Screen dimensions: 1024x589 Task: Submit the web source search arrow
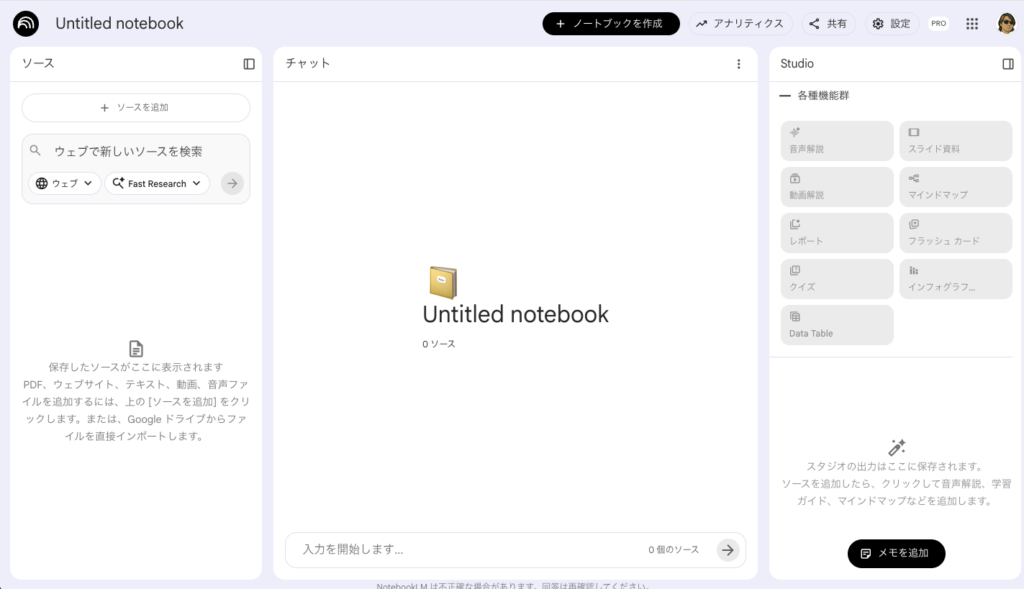pos(232,183)
